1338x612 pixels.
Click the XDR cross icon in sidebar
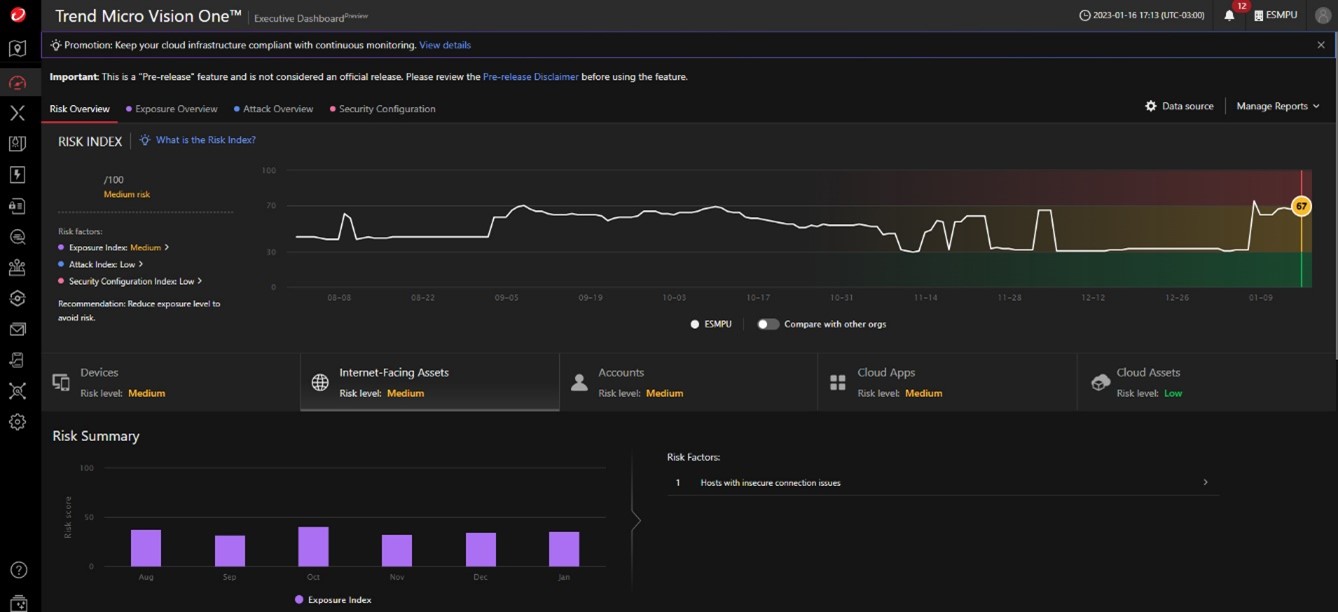tap(17, 113)
